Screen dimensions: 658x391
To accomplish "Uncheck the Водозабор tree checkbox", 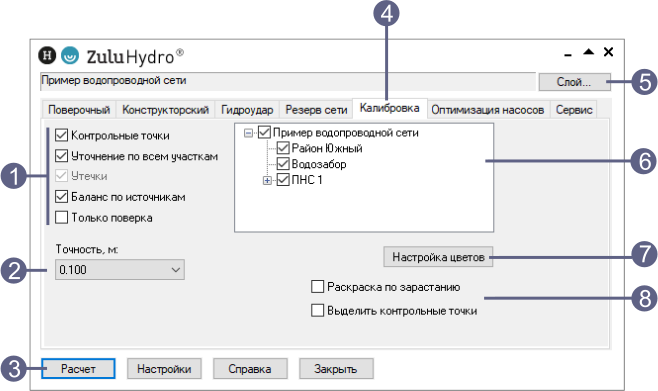I will click(283, 164).
